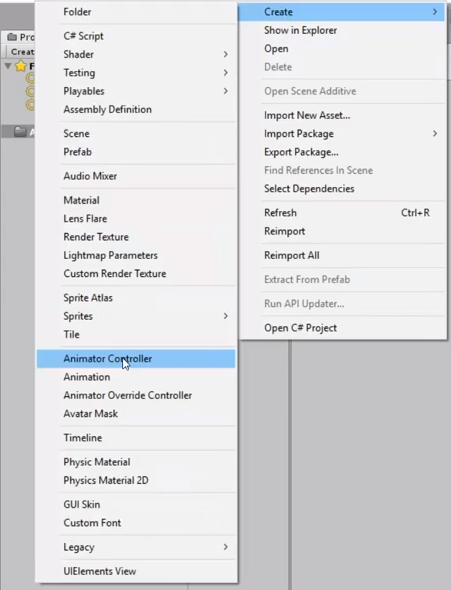
Task: Switch to the Project panel tab
Action: coord(20,37)
